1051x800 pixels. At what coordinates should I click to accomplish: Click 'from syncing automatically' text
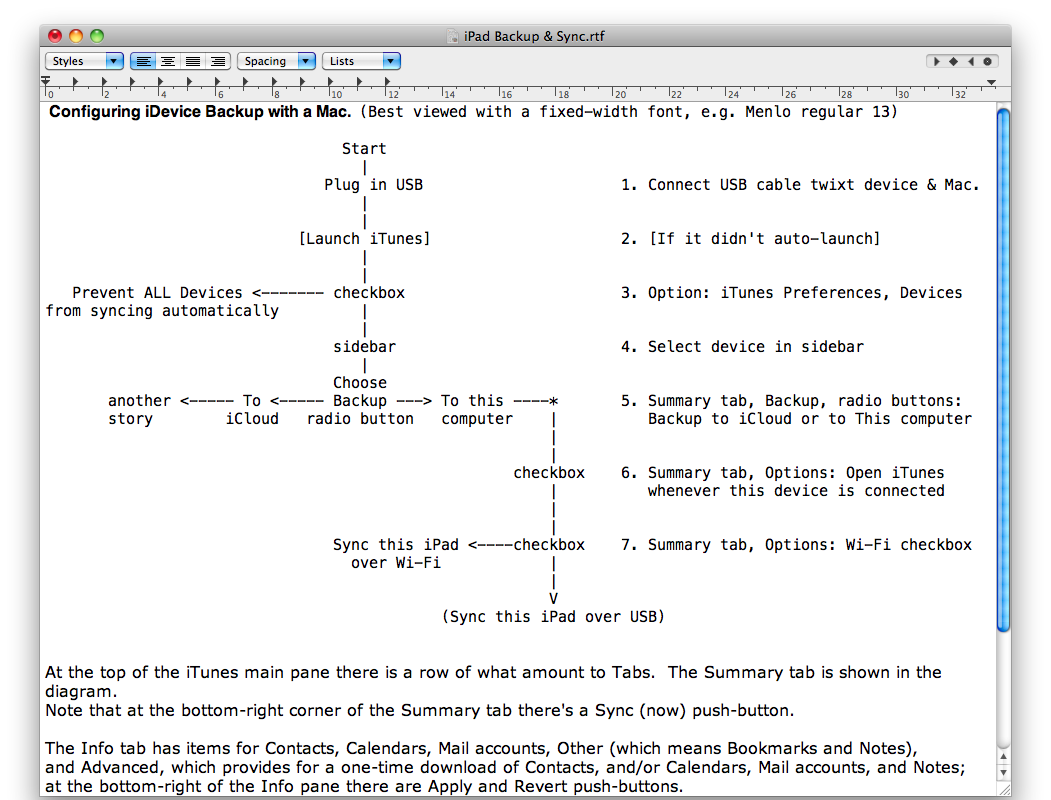(162, 311)
